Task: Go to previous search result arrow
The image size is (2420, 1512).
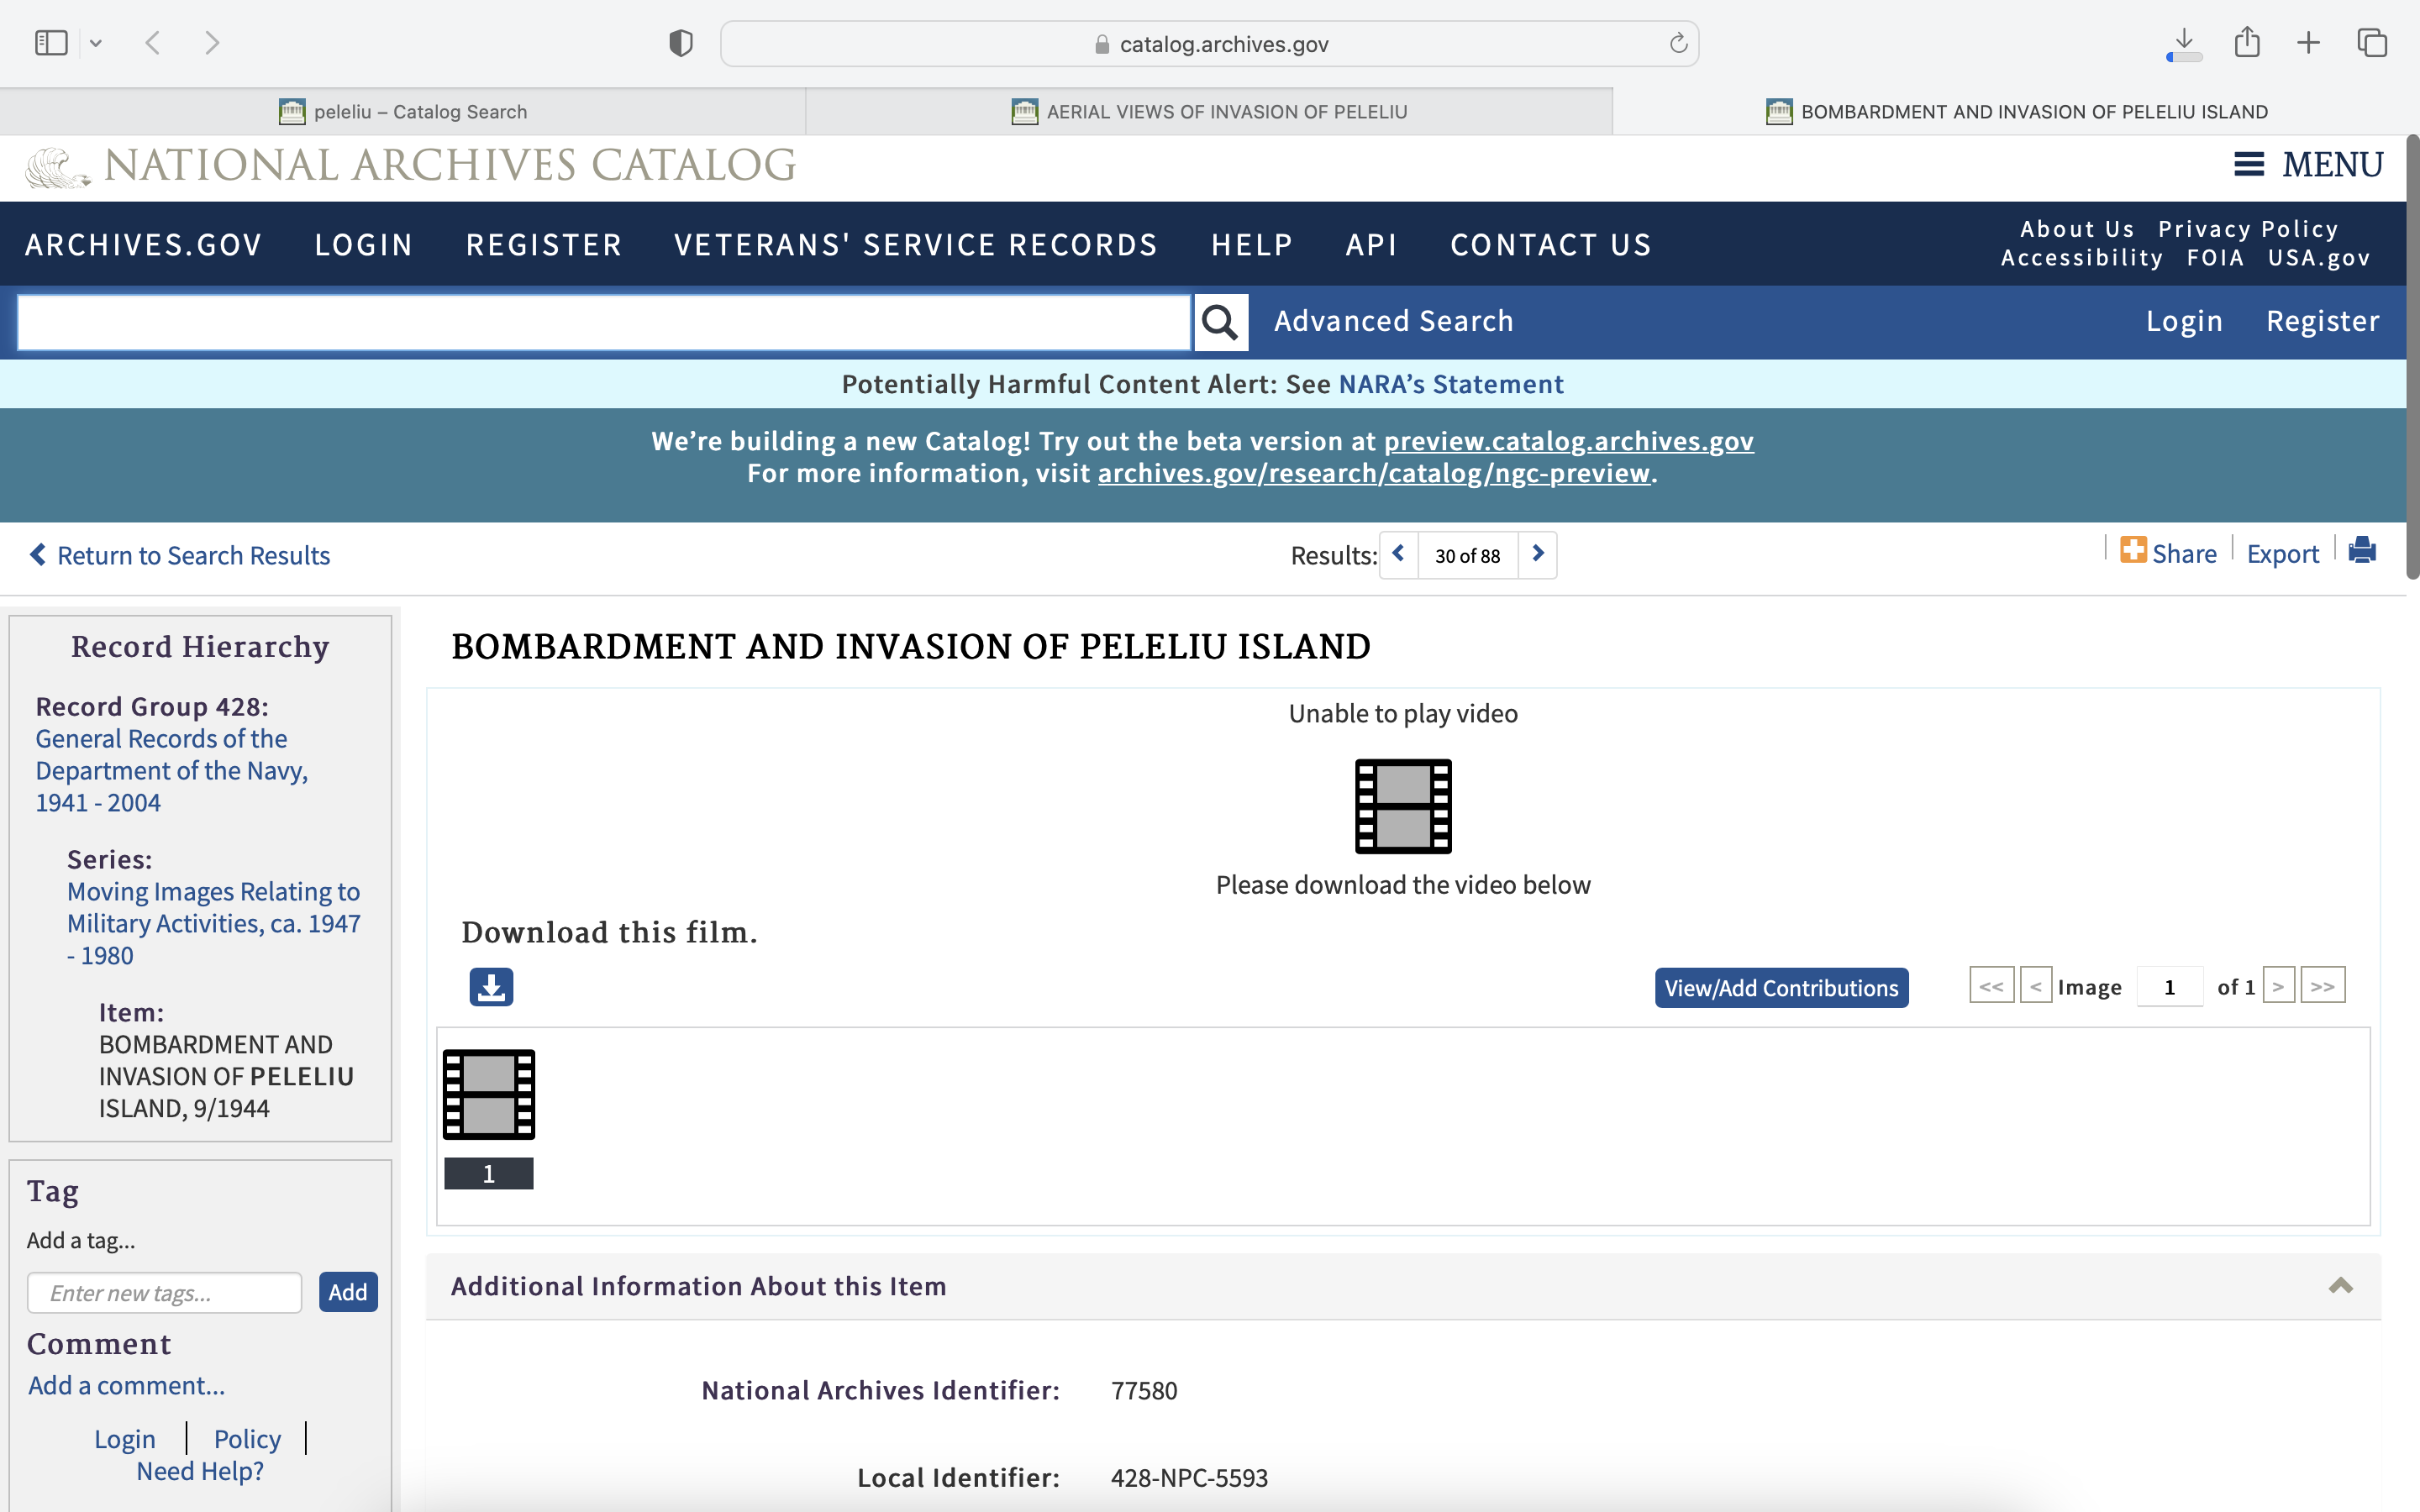Action: [1398, 554]
